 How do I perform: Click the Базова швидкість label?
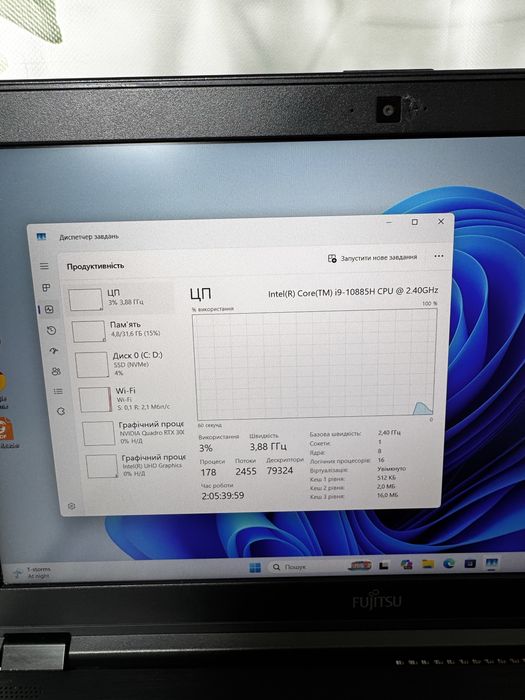(x=335, y=434)
